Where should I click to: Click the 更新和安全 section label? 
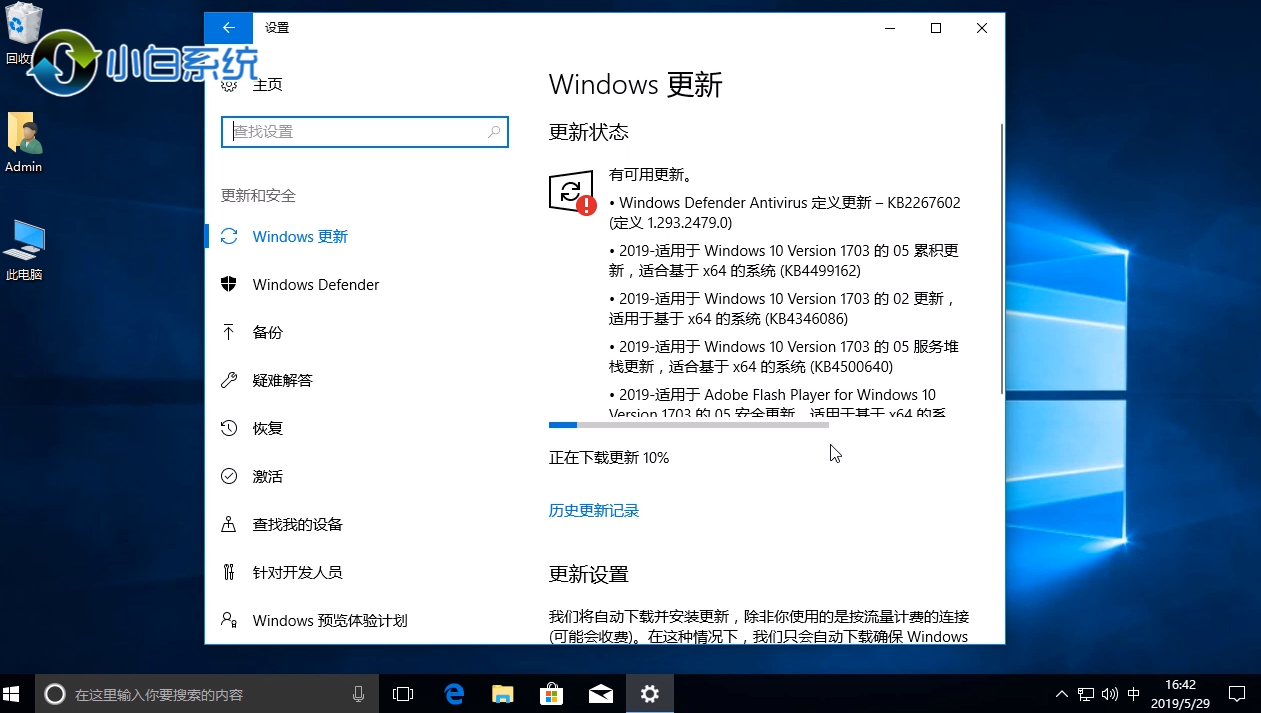(x=258, y=196)
